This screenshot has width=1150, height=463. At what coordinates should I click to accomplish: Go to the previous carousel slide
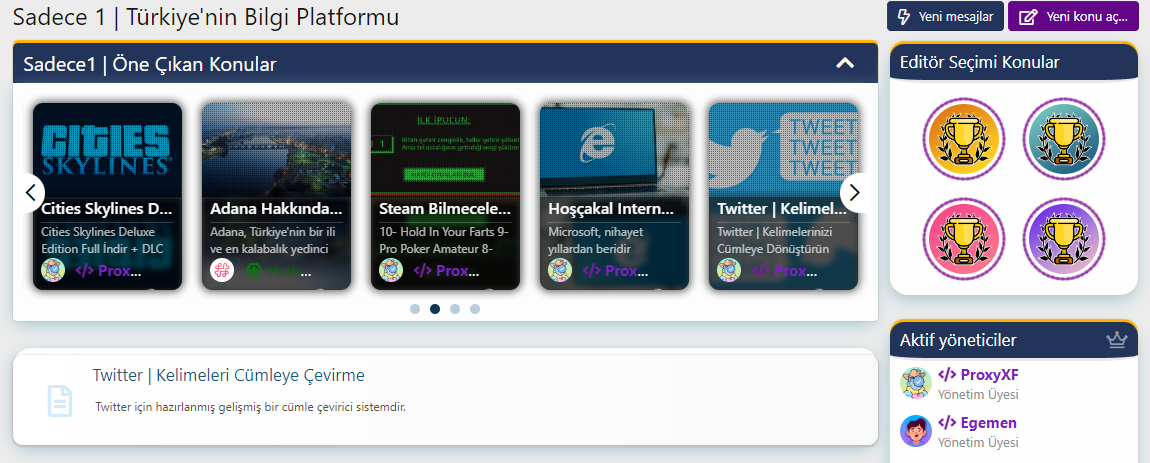30,193
